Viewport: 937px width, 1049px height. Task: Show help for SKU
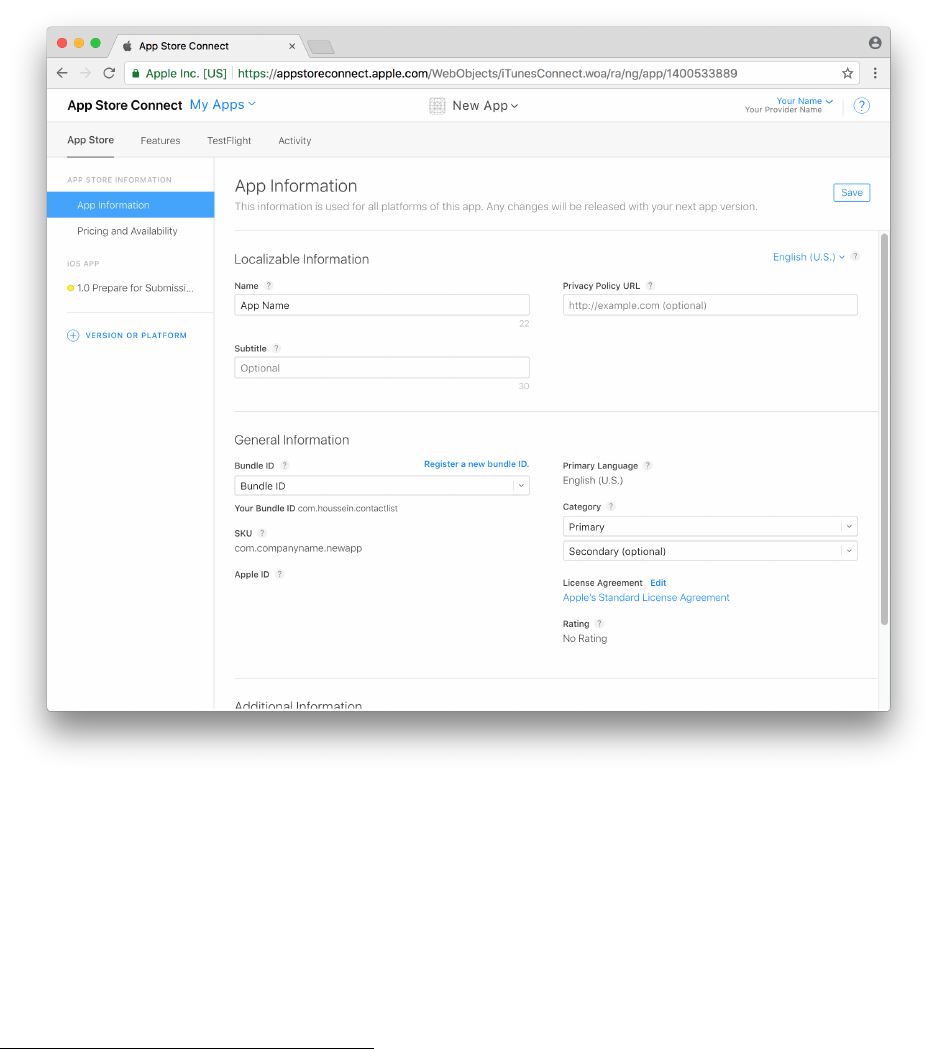262,533
